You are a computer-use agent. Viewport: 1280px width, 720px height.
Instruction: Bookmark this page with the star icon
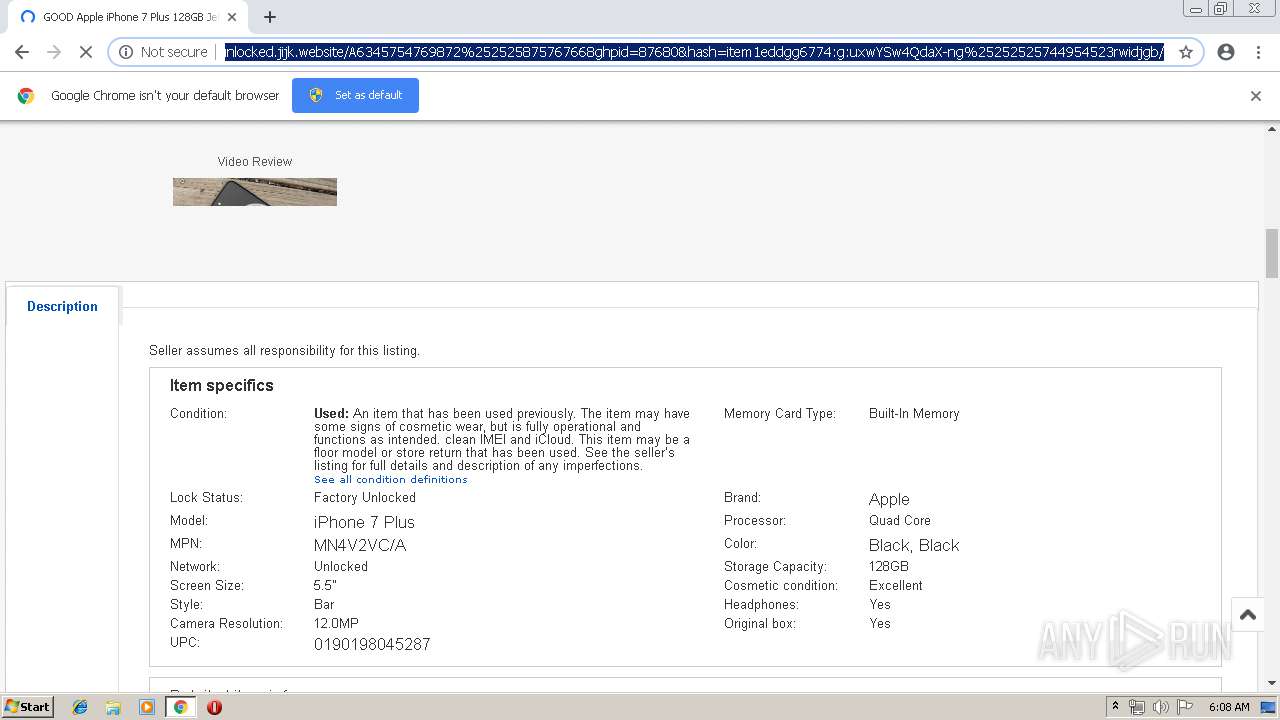1186,52
